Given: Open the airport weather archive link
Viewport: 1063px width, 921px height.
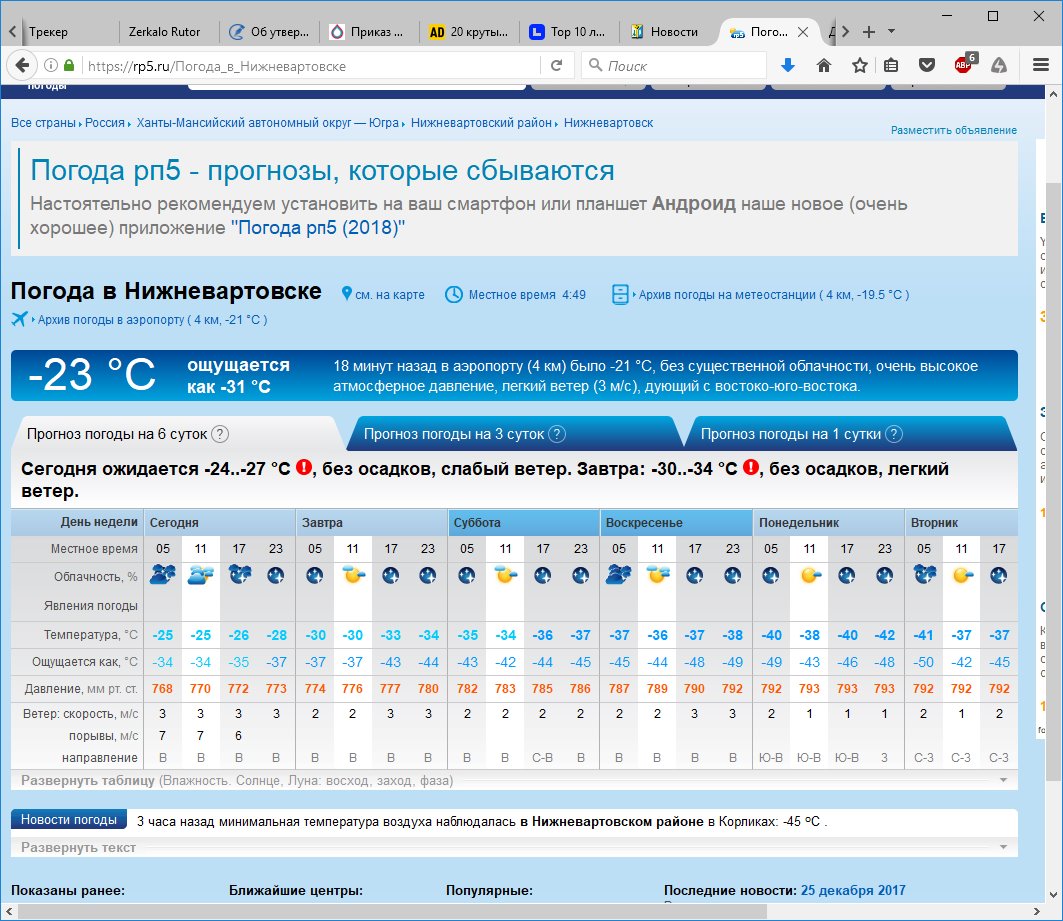Looking at the screenshot, I should point(151,320).
